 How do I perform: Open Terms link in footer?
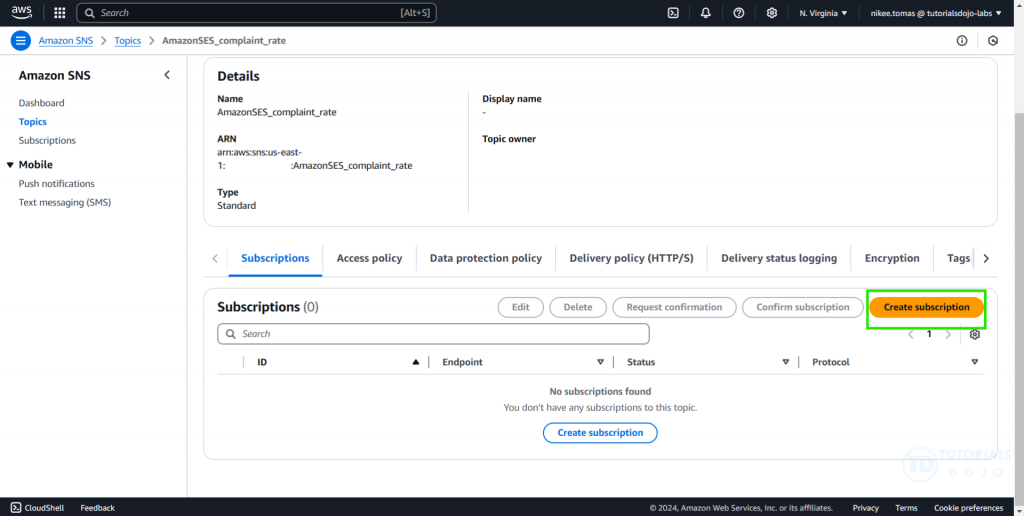tap(906, 508)
